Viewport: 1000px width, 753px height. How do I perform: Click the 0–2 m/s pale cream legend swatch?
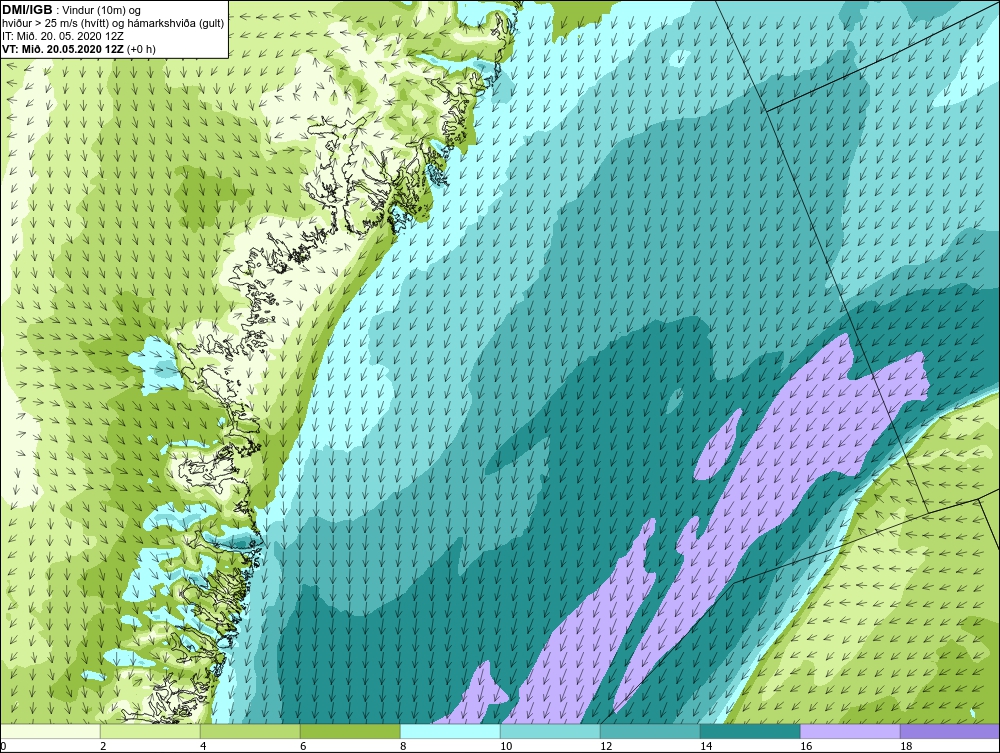pos(50,731)
